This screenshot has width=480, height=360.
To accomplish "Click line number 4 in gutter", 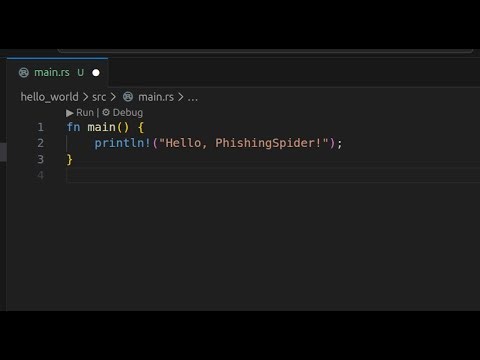I will 40,175.
